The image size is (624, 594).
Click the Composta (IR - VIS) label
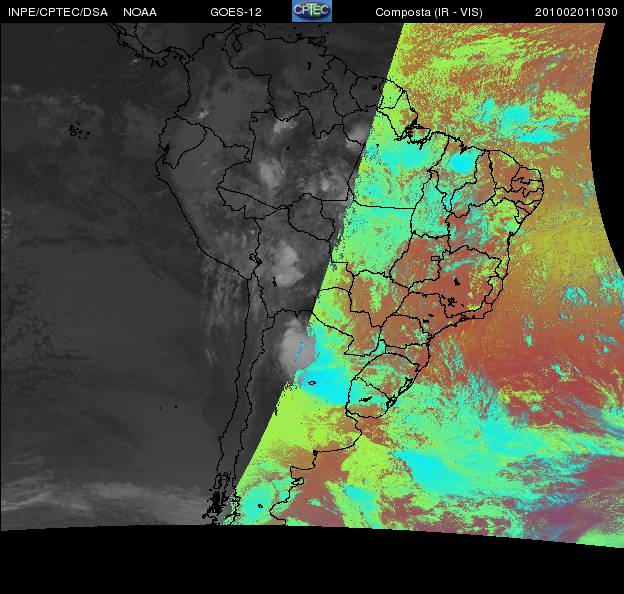pos(429,12)
